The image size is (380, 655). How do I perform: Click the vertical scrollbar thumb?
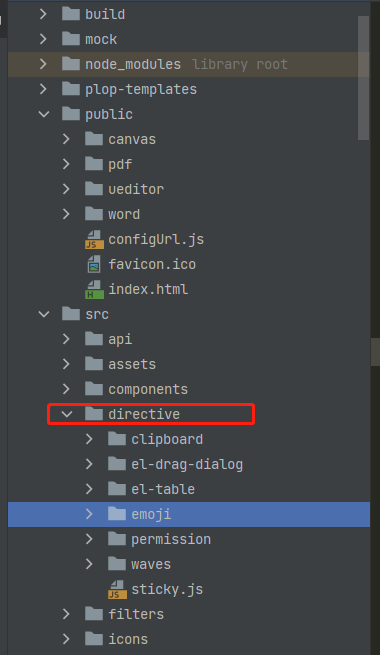(363, 78)
